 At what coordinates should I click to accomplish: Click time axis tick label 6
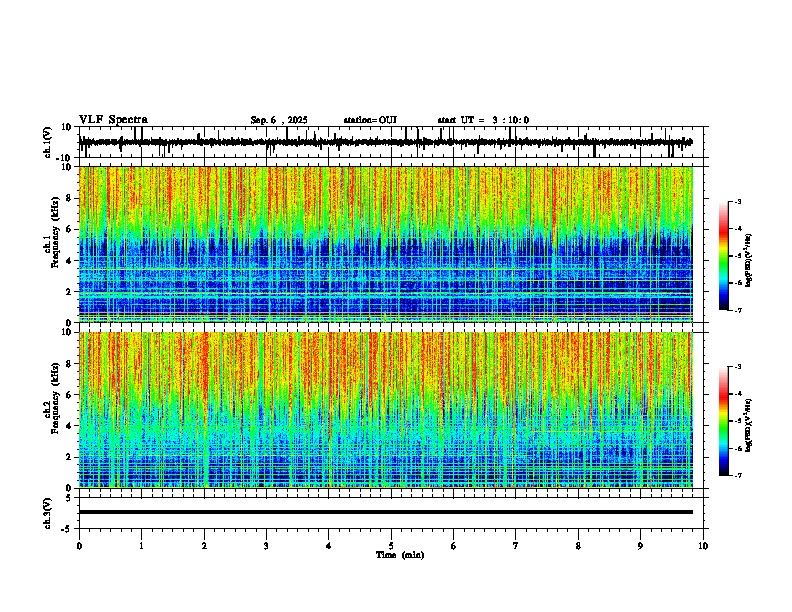pos(454,546)
